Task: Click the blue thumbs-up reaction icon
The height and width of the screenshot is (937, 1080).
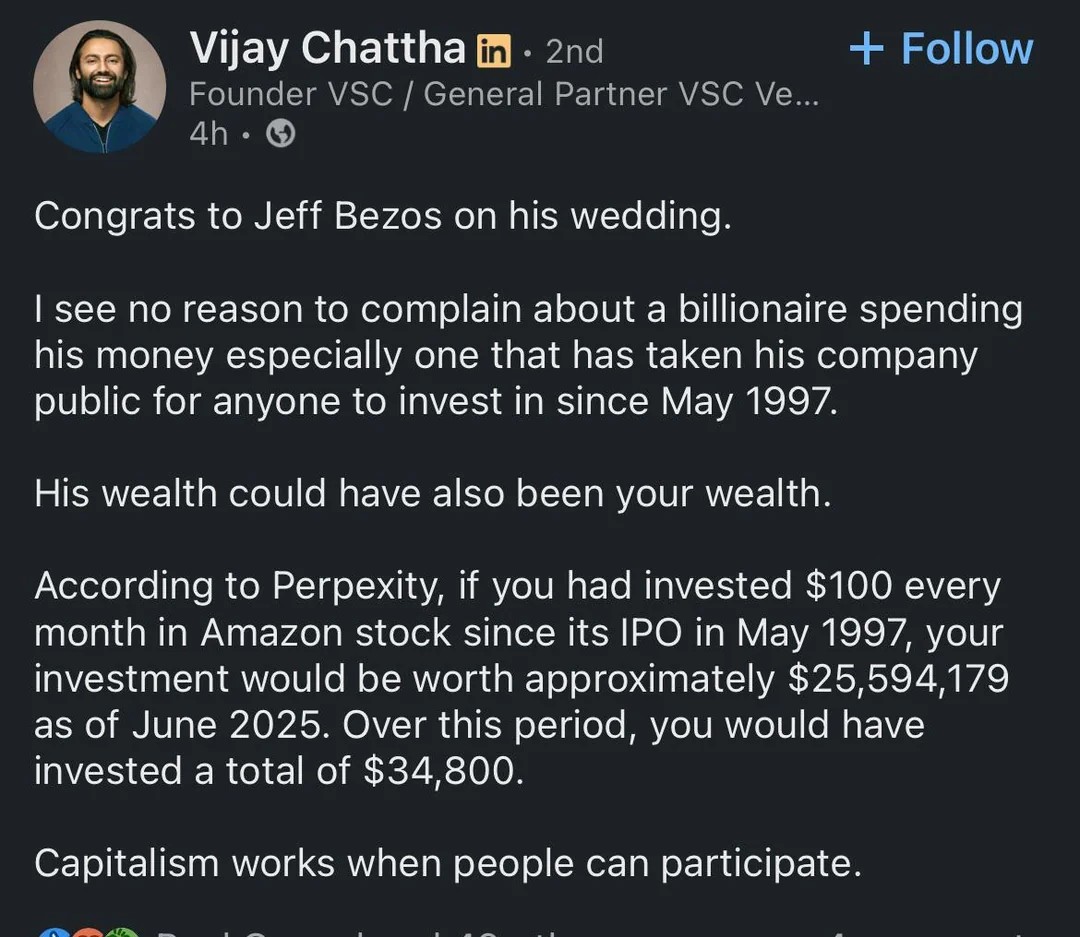Action: [55, 933]
